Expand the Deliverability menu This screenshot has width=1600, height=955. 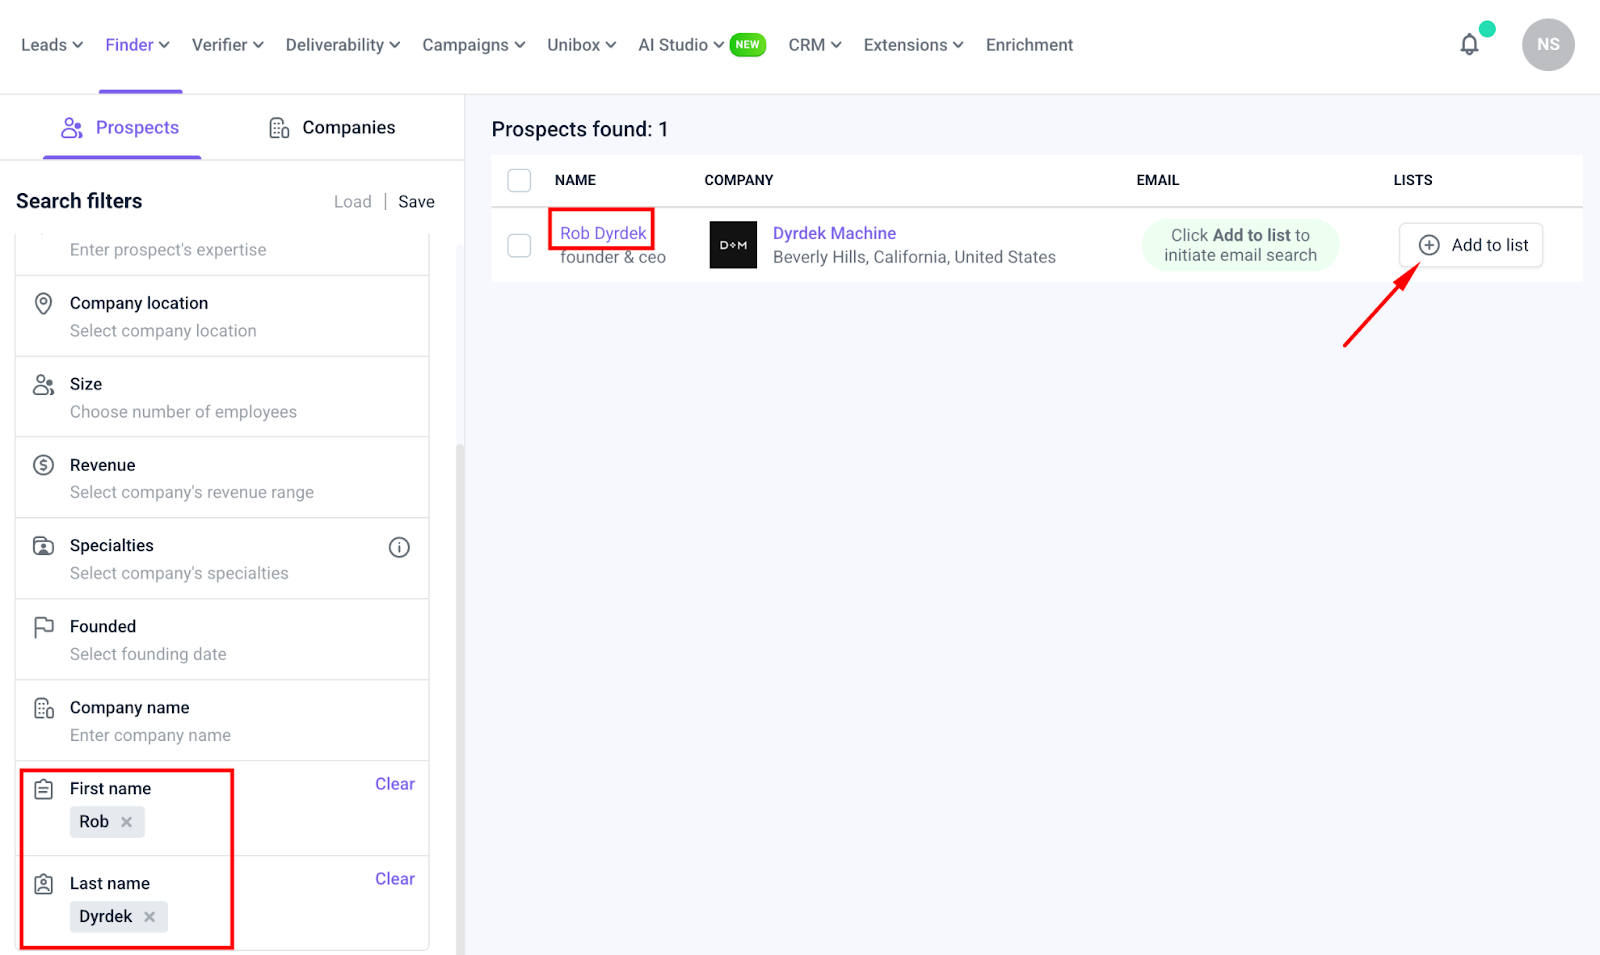[343, 45]
